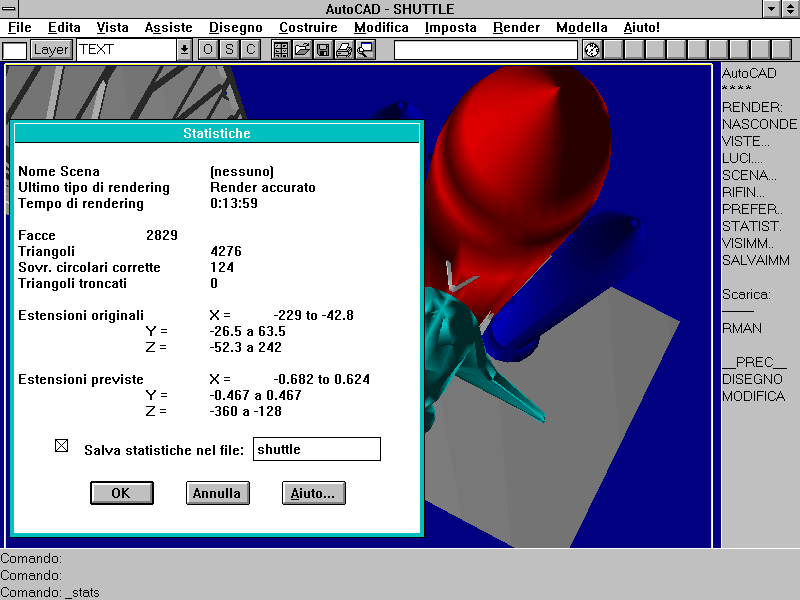Image resolution: width=800 pixels, height=600 pixels.
Task: Click the rendering time value 0:13:59
Action: [x=234, y=203]
